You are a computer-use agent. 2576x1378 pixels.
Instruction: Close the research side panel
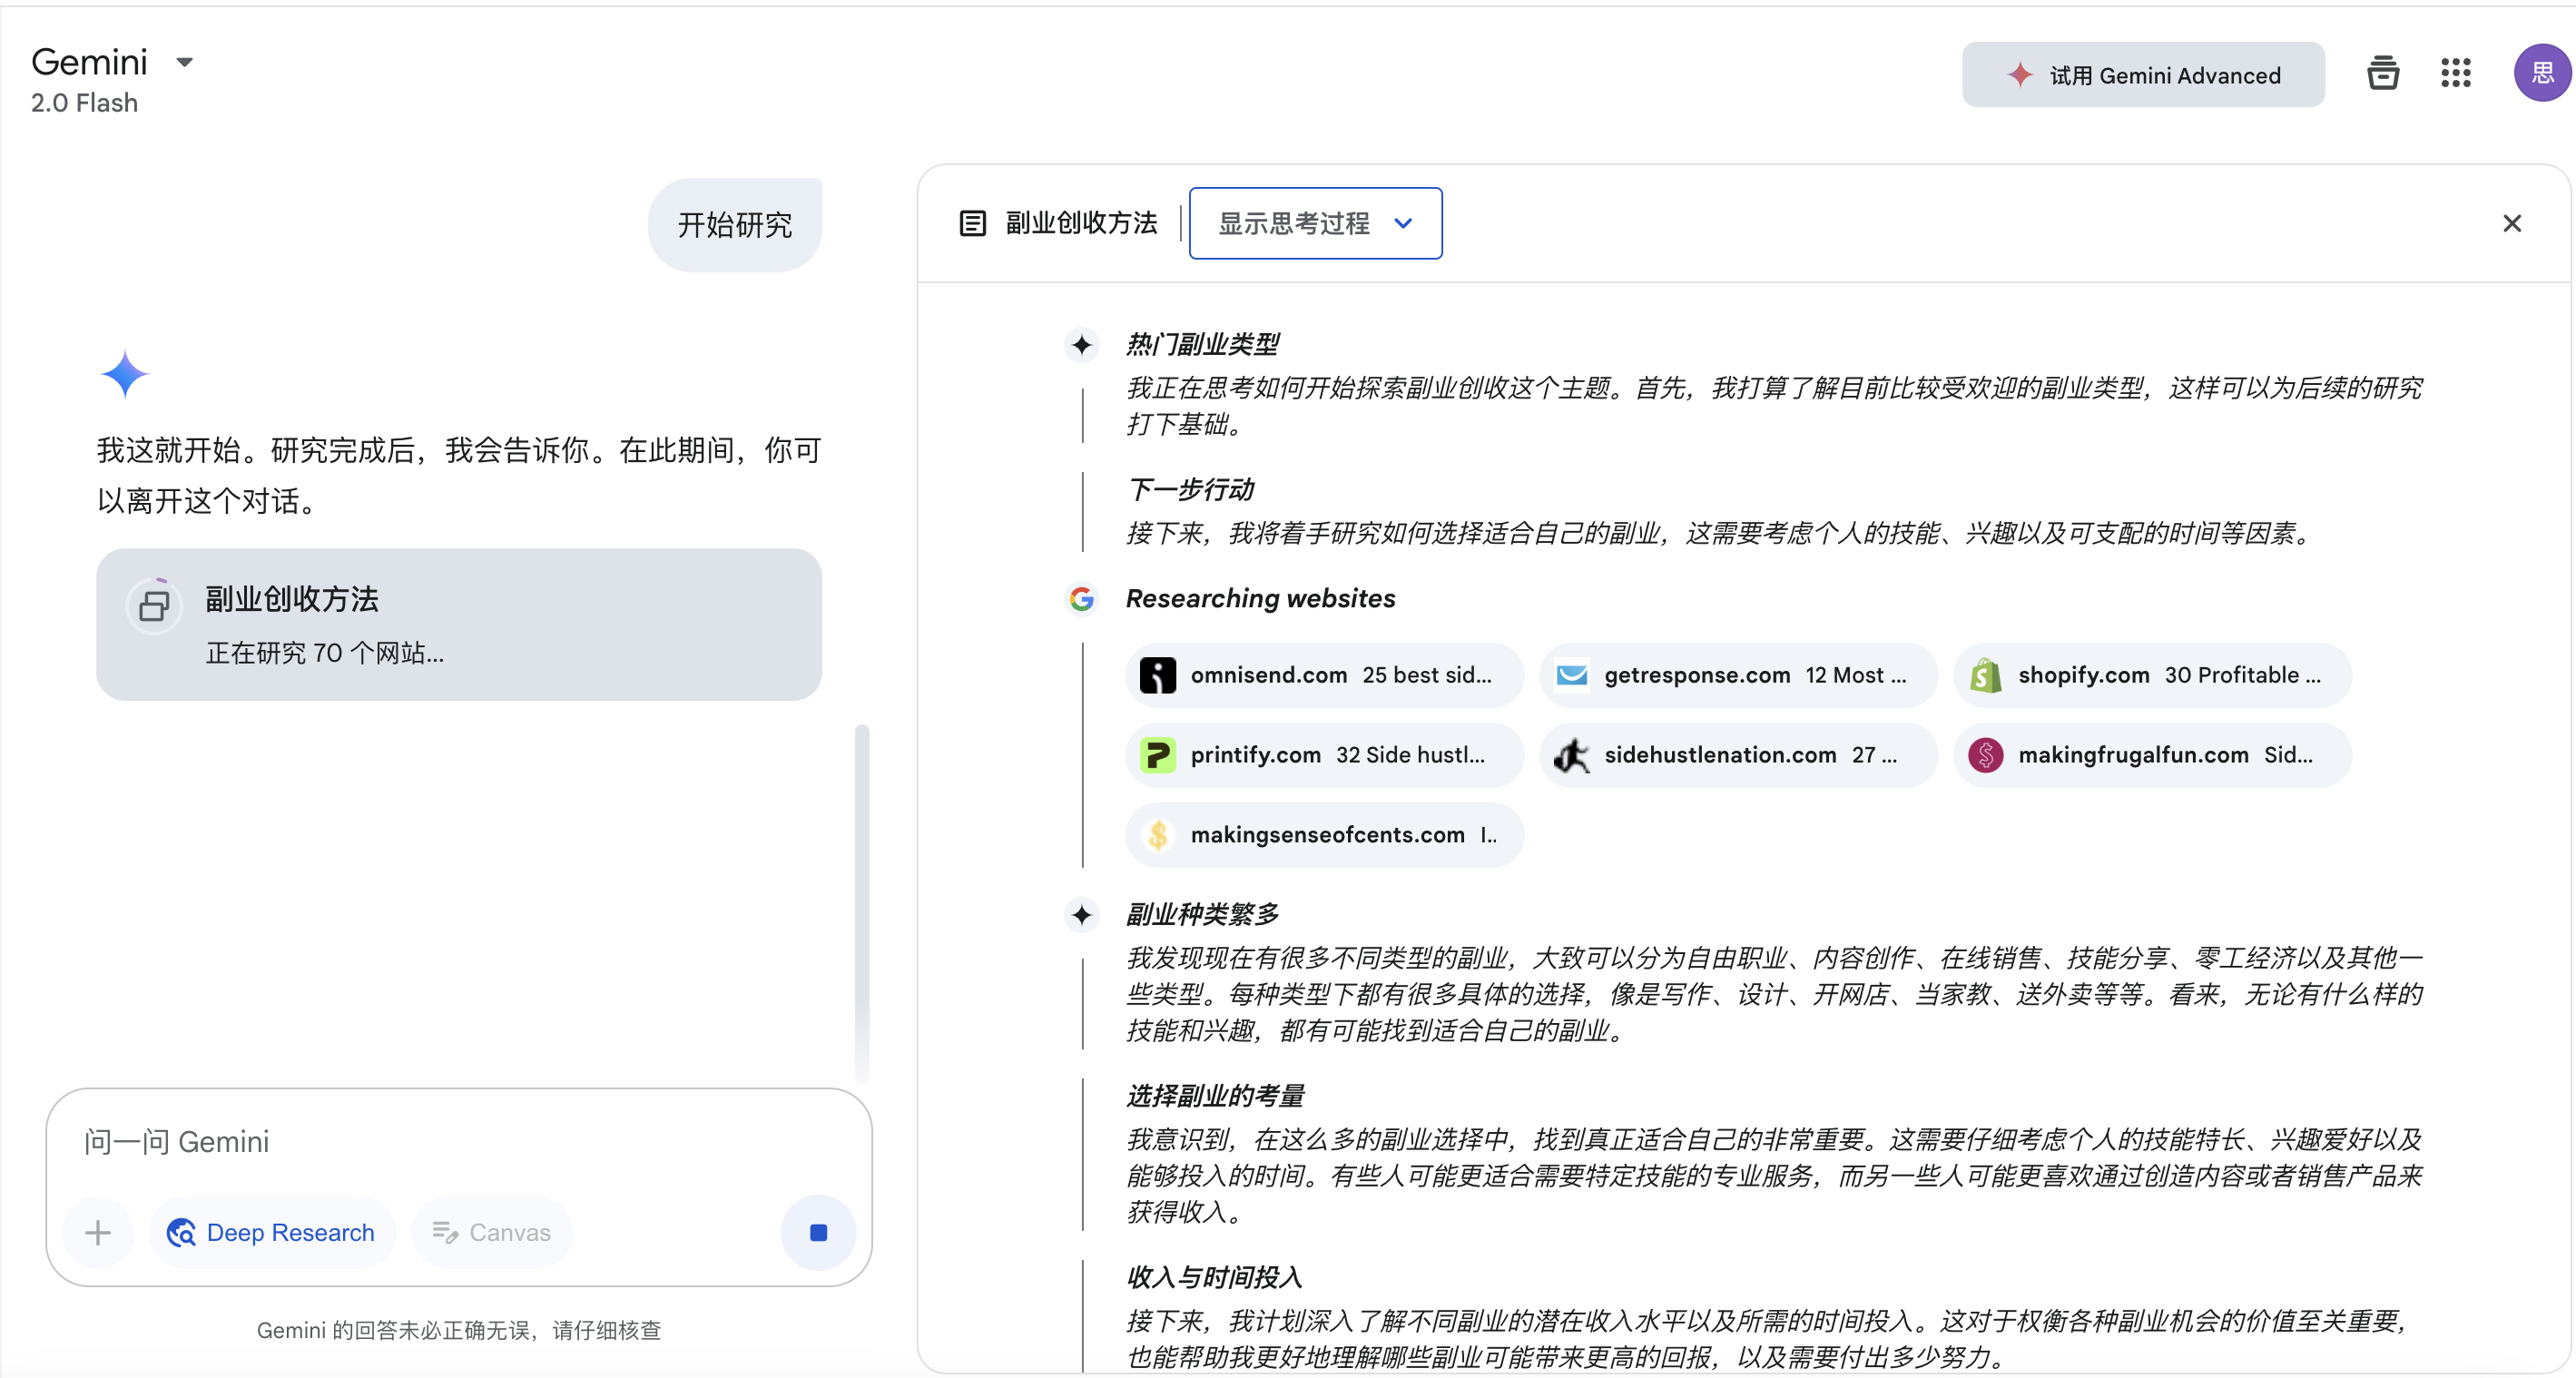2511,223
